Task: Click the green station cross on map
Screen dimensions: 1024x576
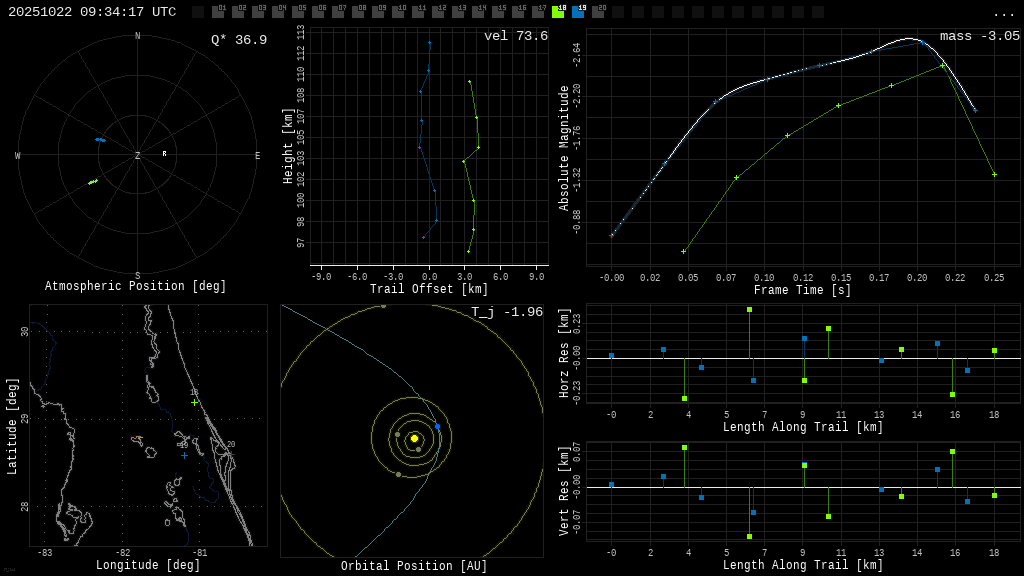Action: (195, 402)
